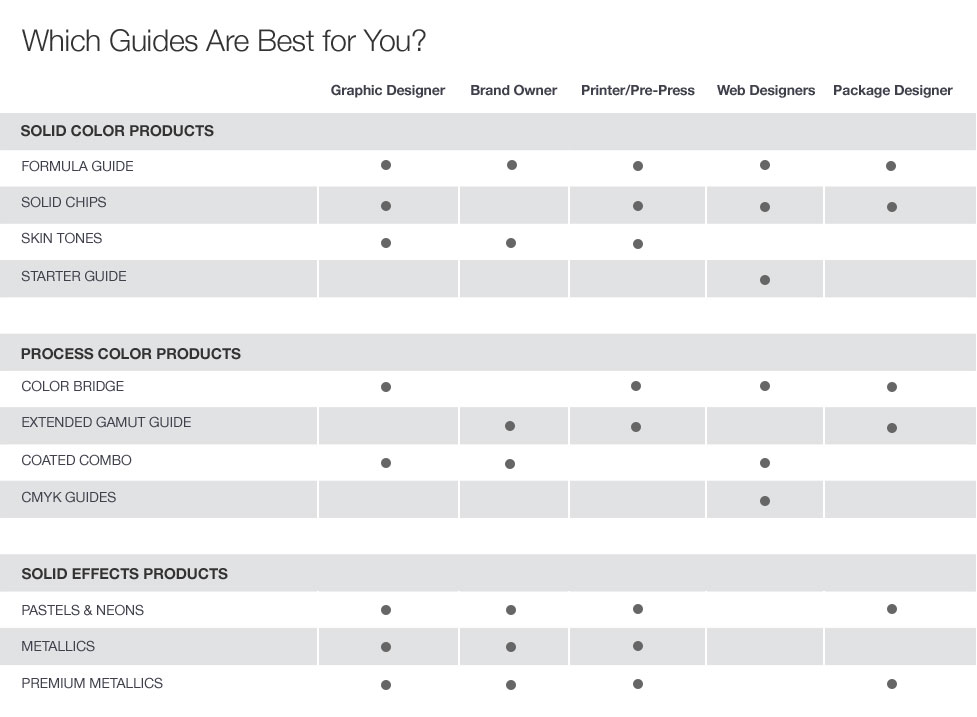The width and height of the screenshot is (977, 717).
Task: Click the Which Guides Are Best heading
Action: click(224, 41)
